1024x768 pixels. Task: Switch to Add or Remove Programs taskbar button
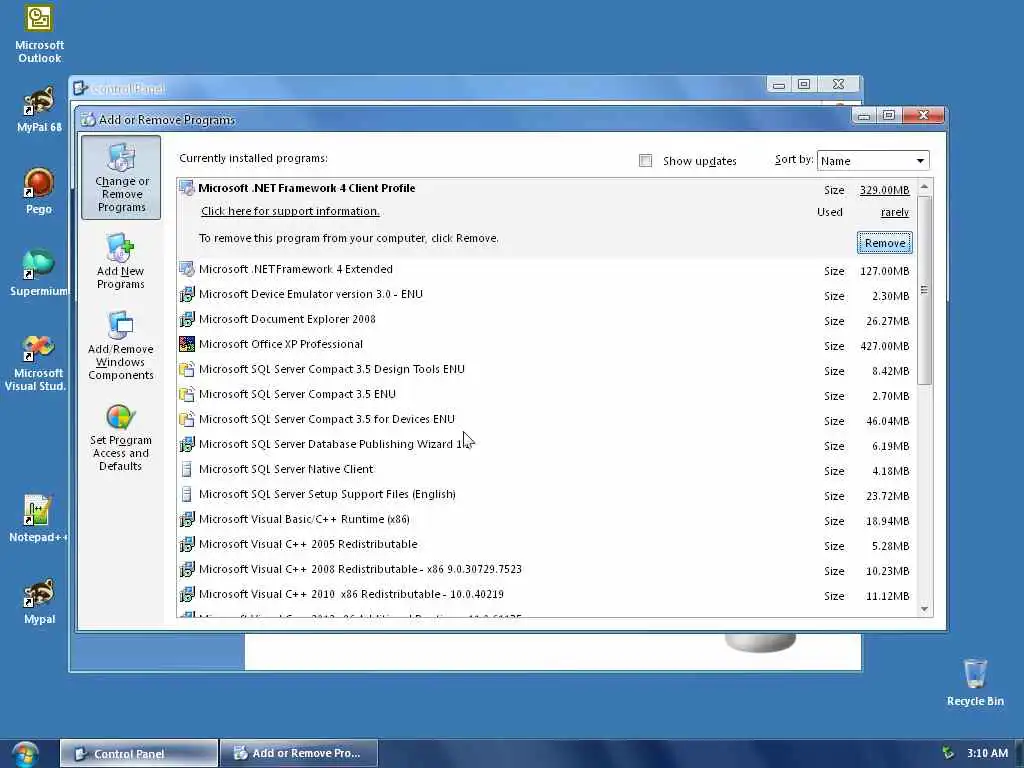(x=299, y=754)
